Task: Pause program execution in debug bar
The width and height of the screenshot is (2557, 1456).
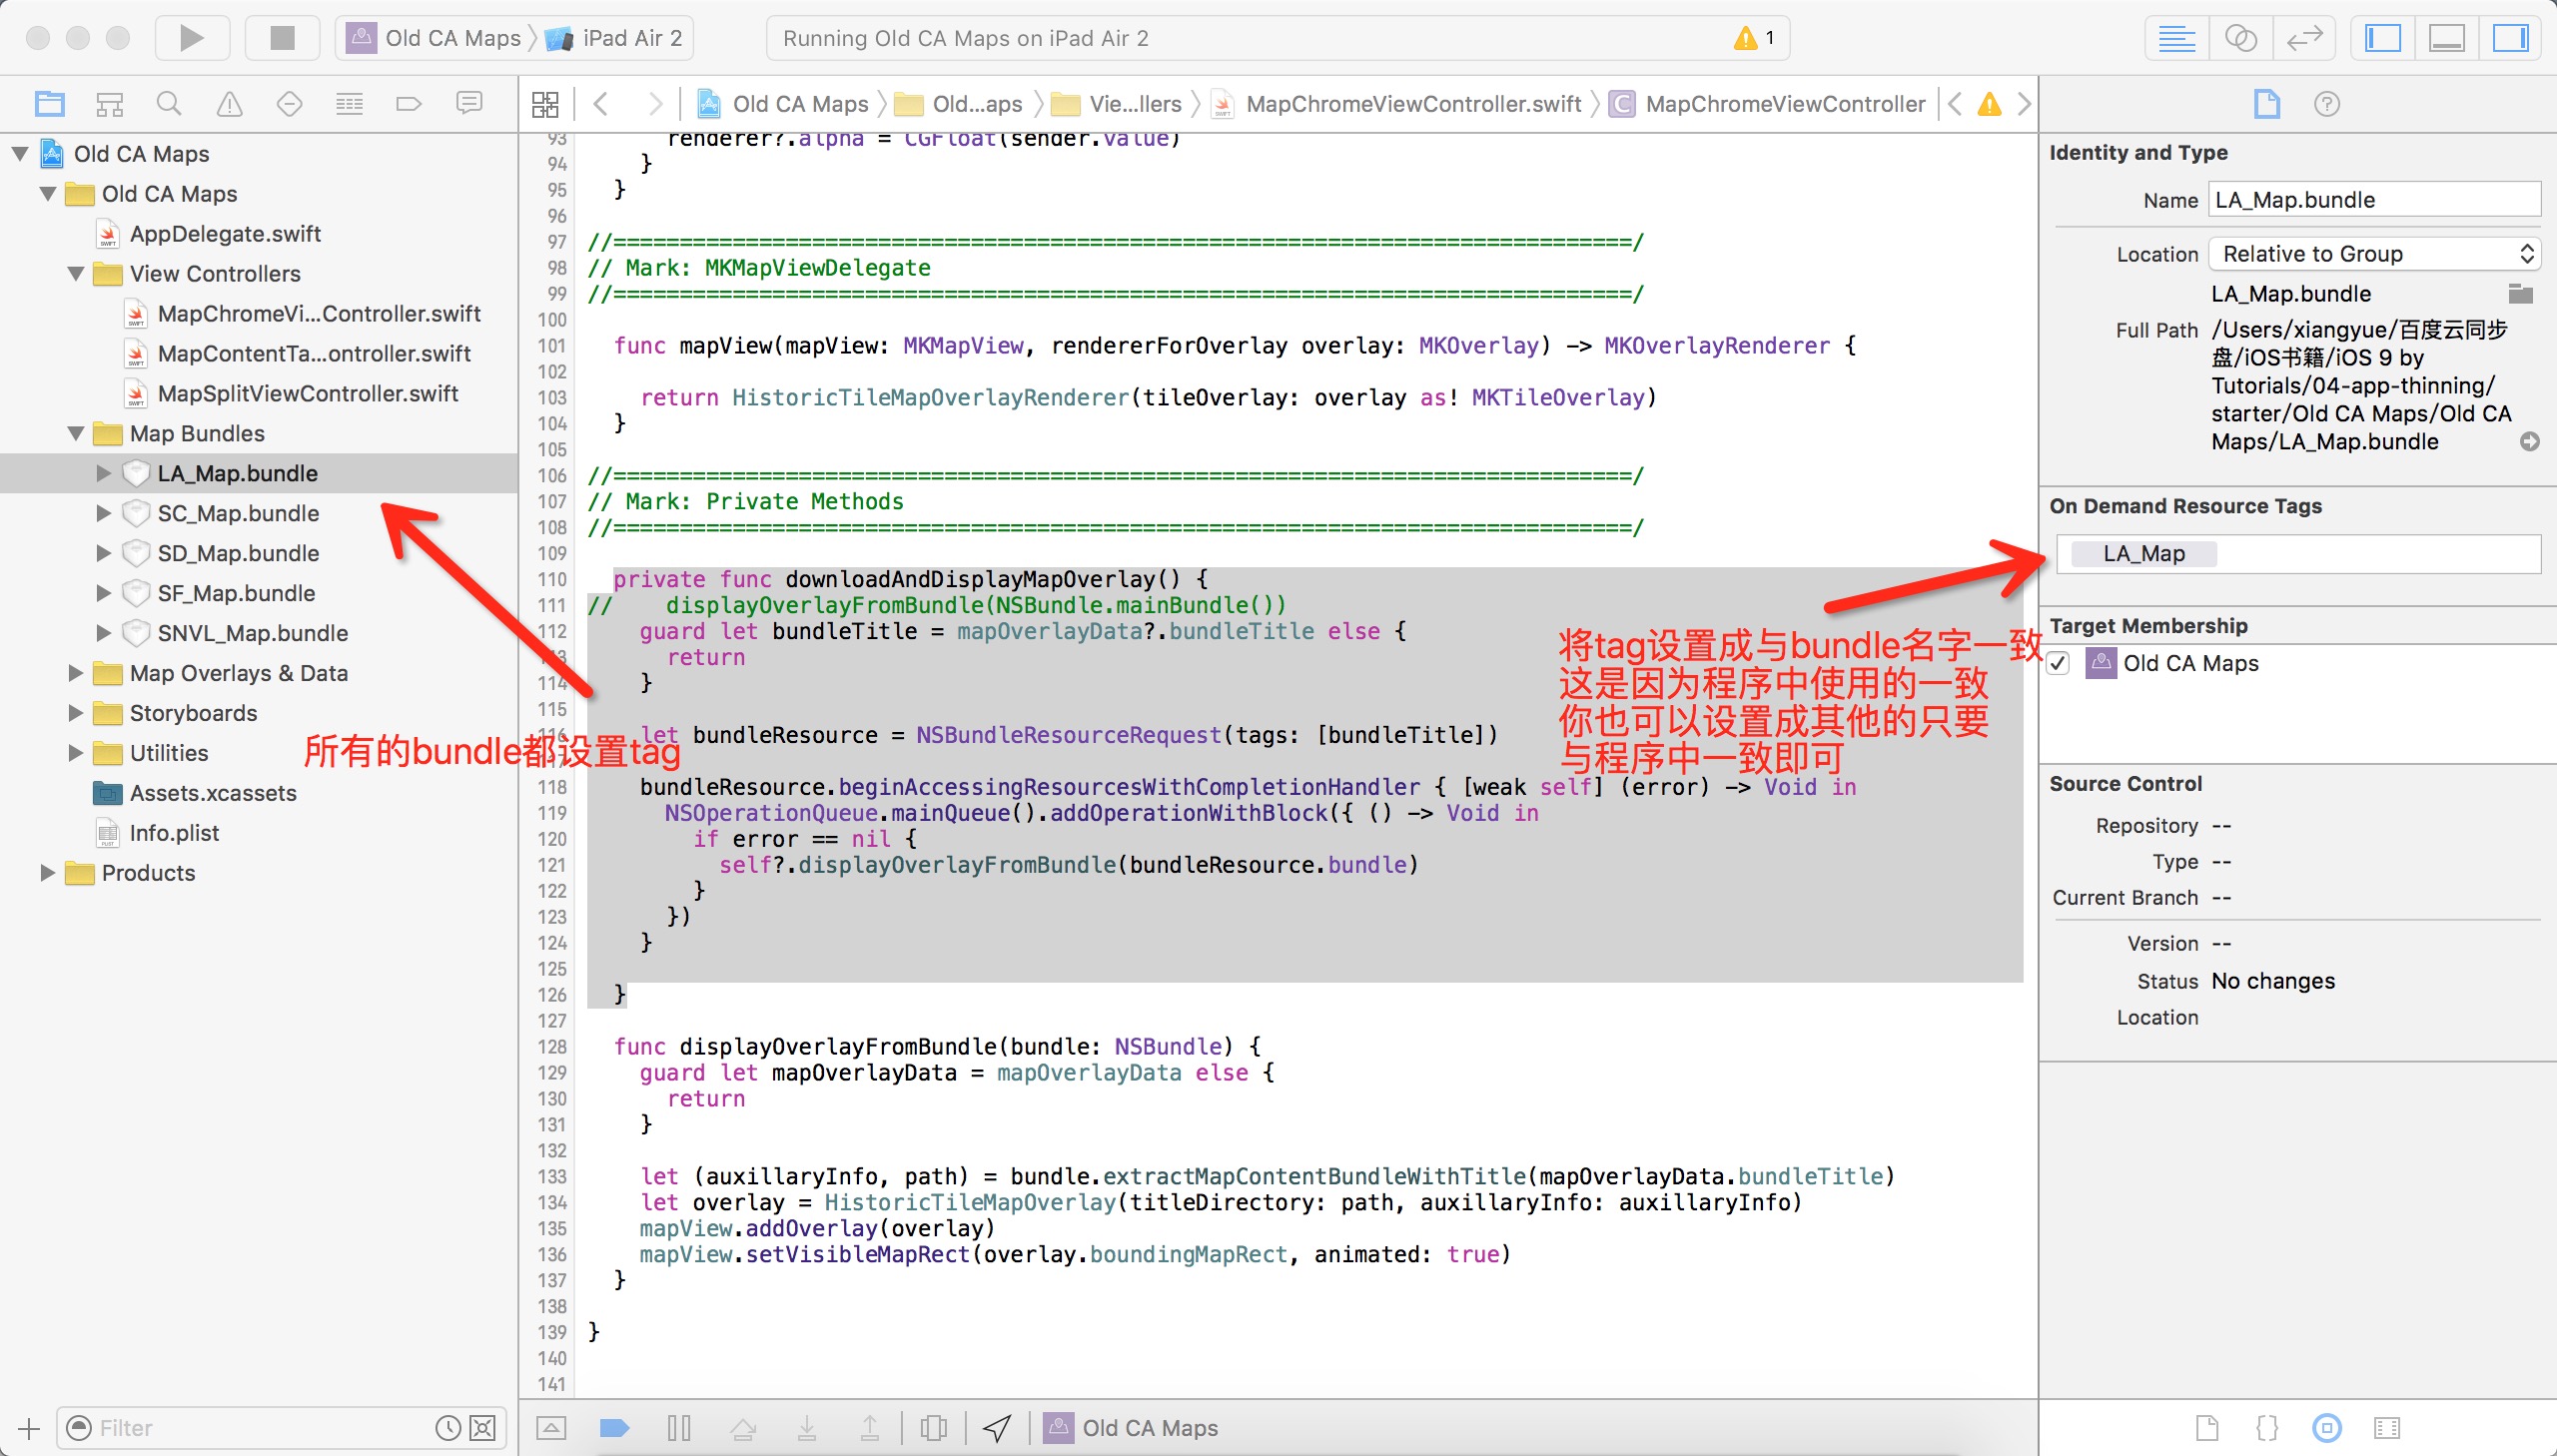Action: tap(679, 1428)
